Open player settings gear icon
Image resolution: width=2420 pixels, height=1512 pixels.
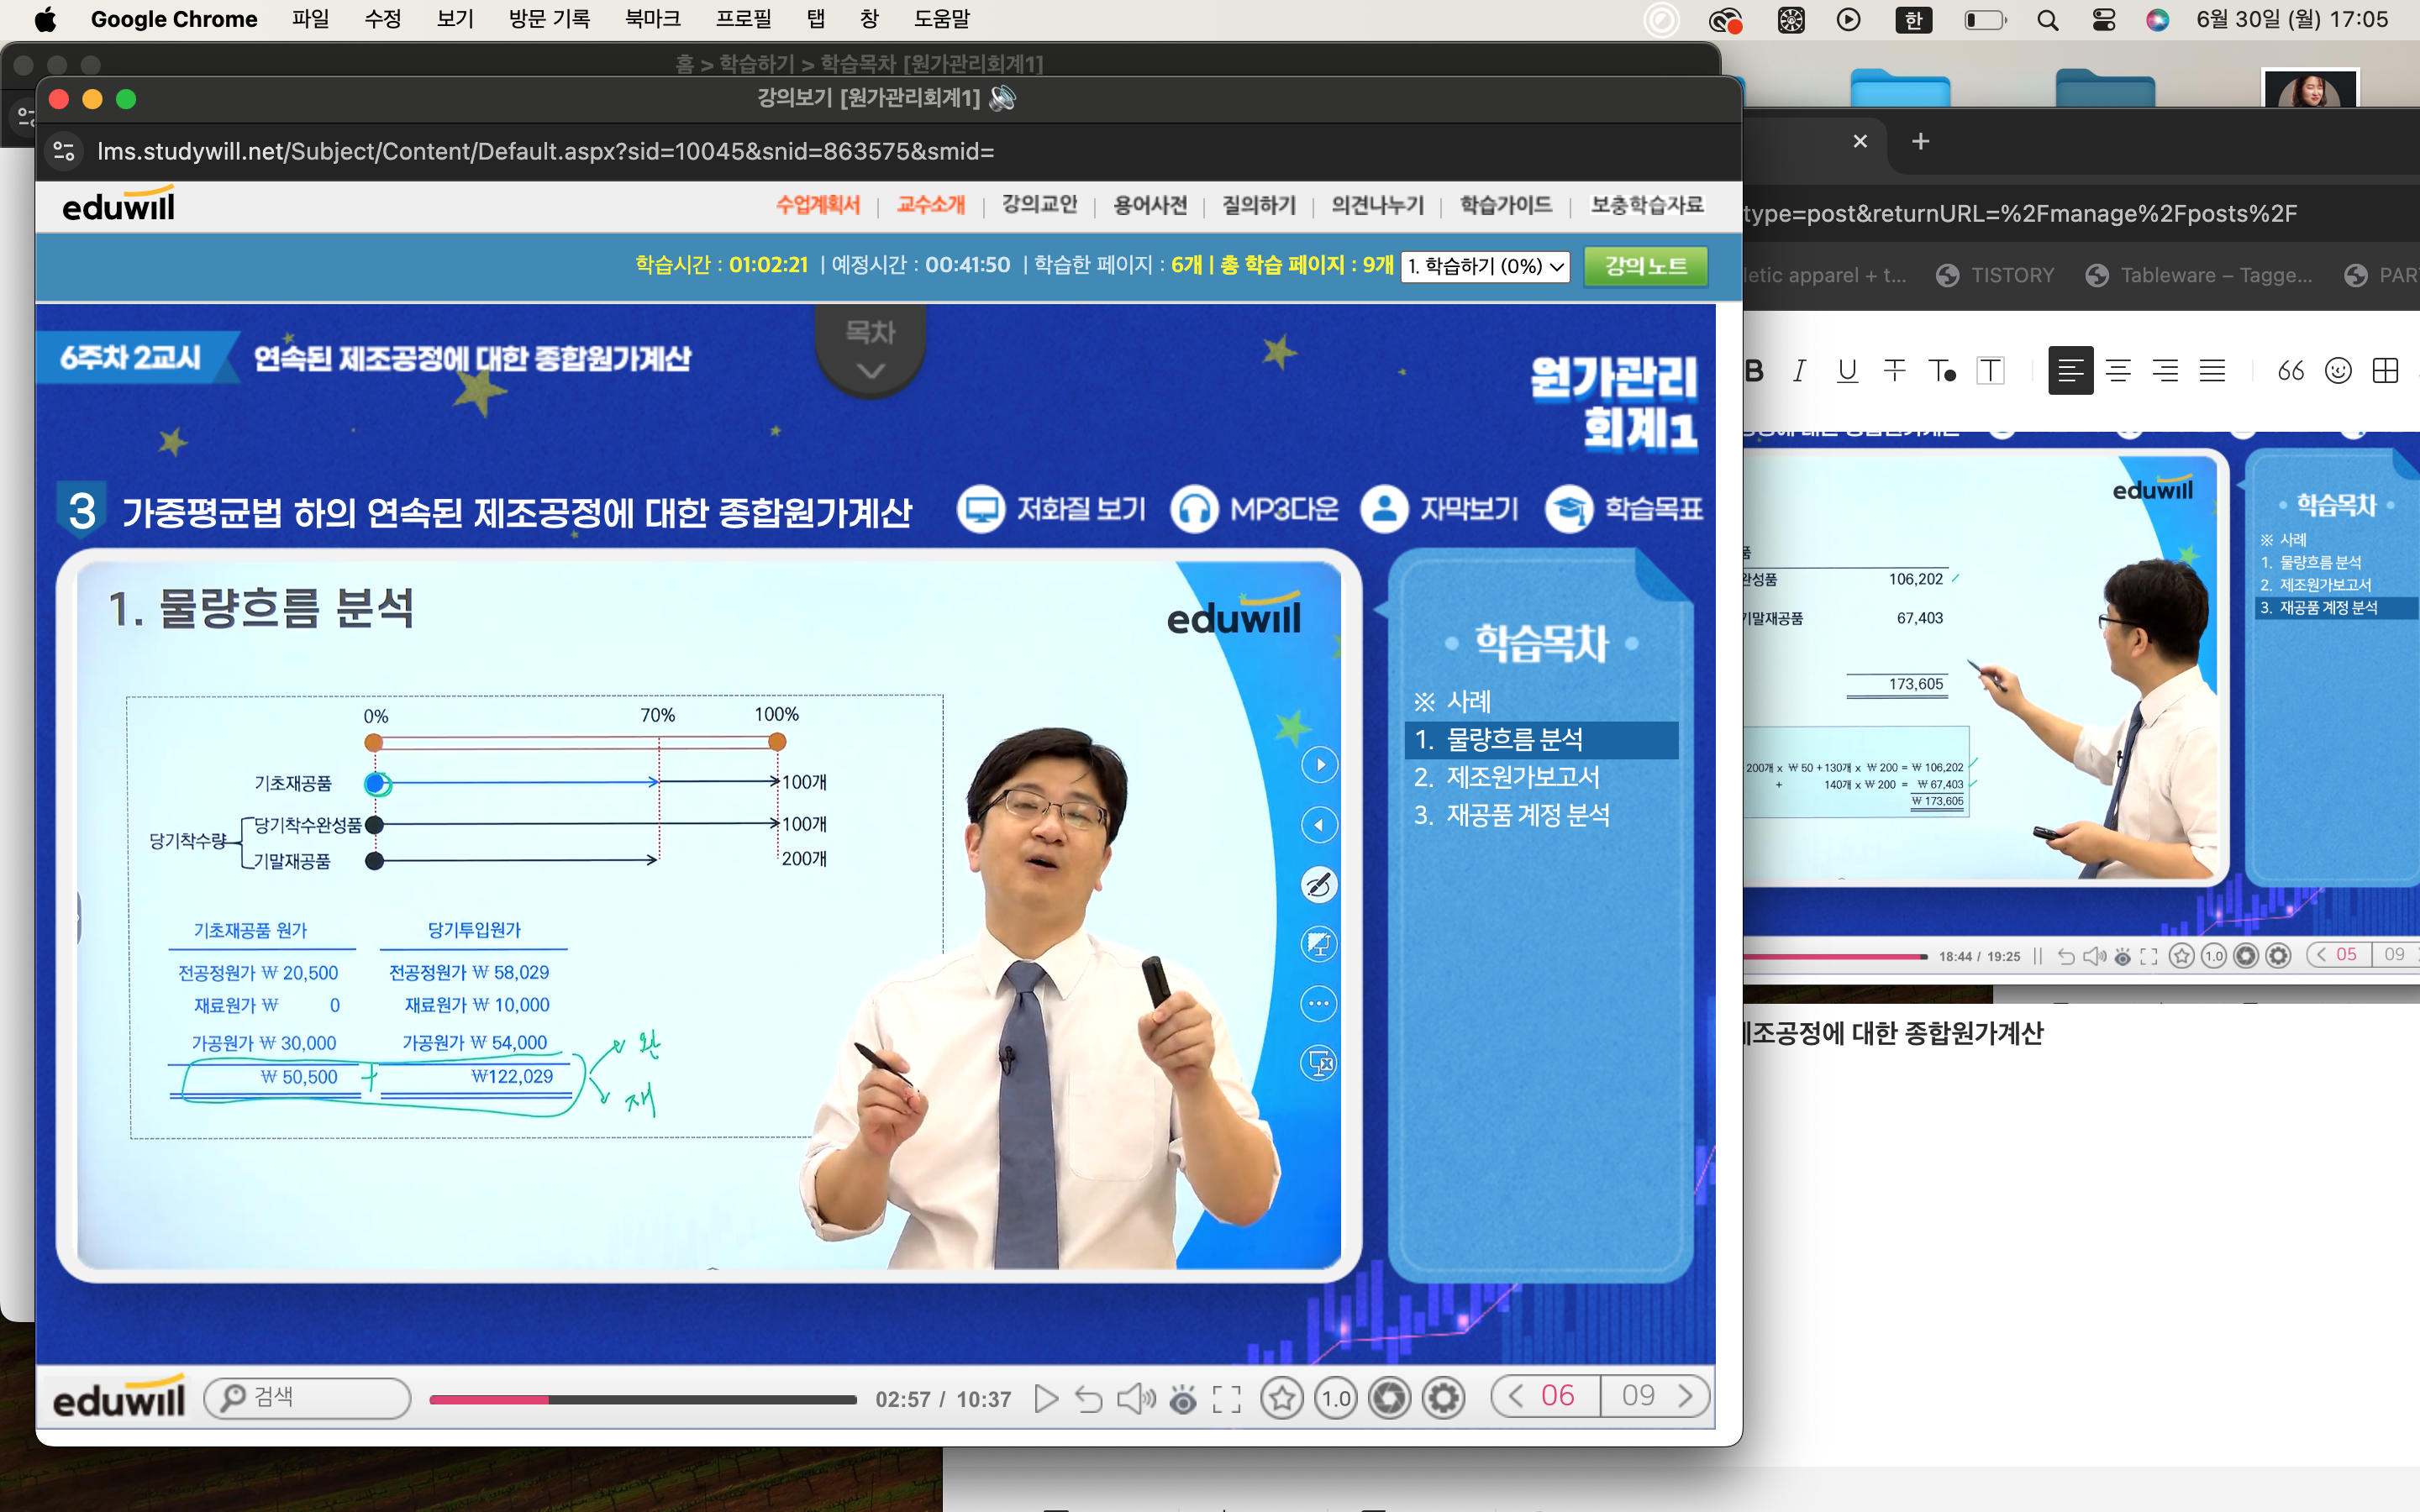coord(1443,1398)
